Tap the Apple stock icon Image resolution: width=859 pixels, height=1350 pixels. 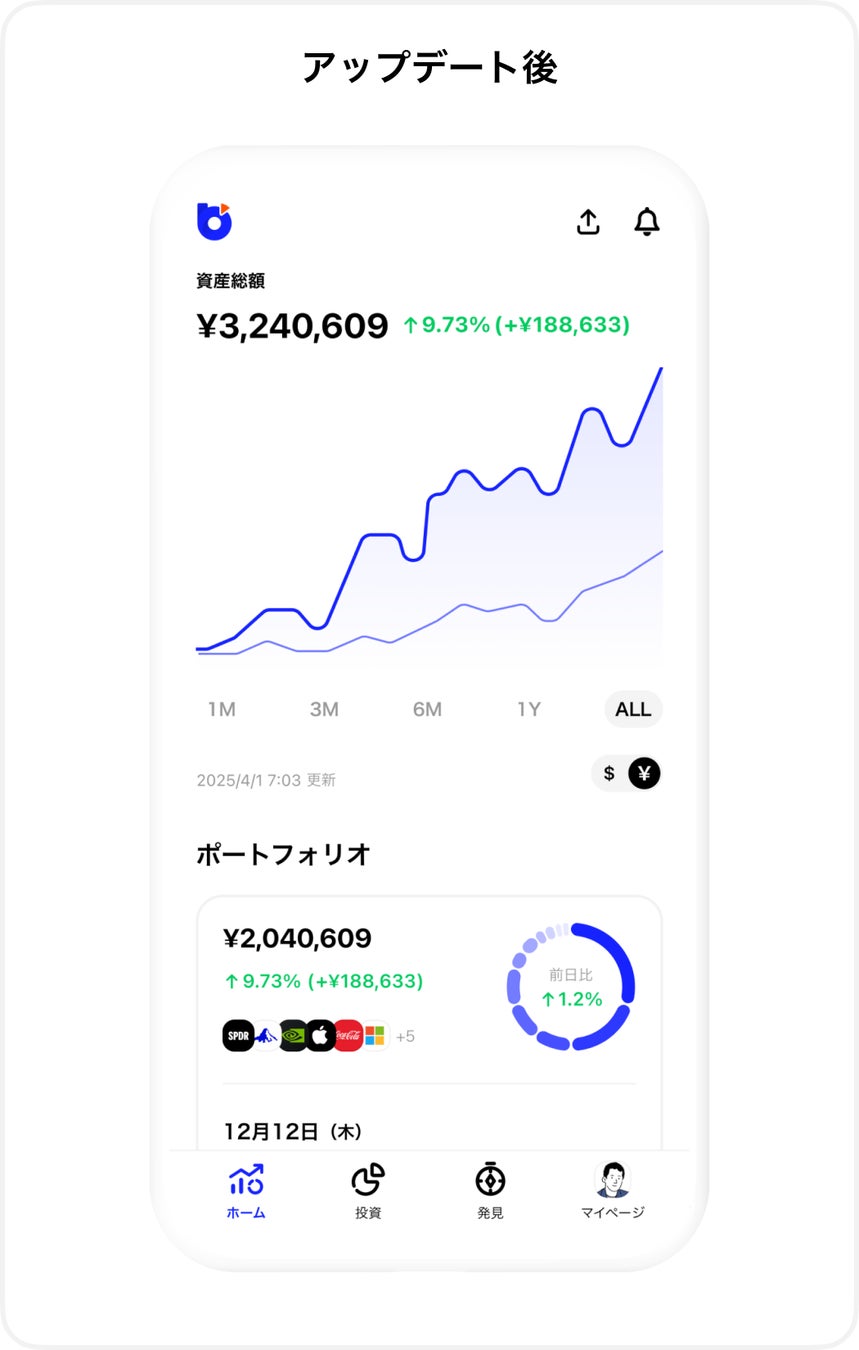pos(320,1036)
